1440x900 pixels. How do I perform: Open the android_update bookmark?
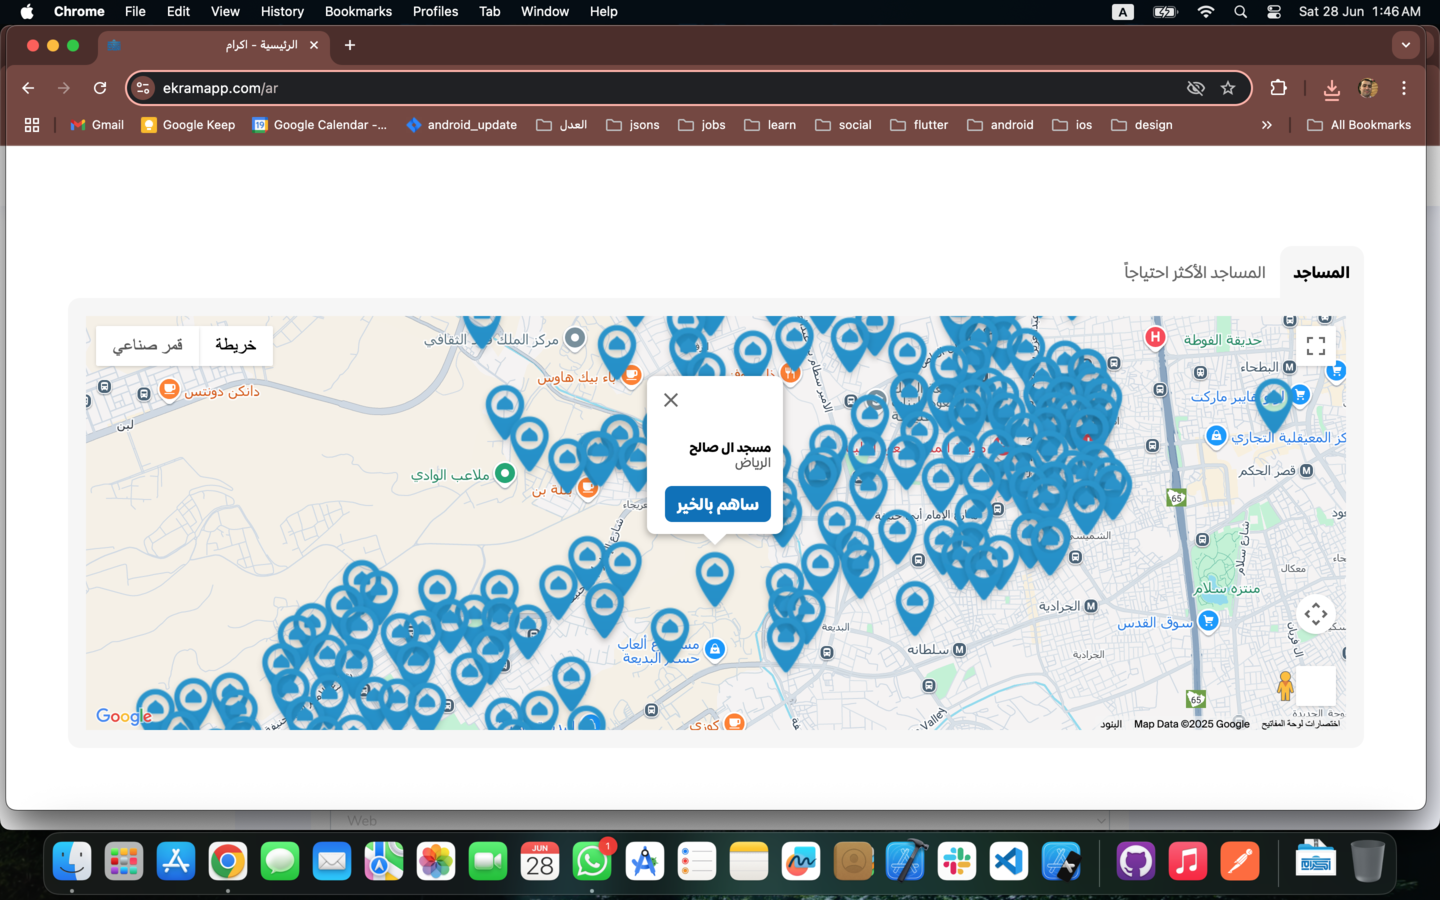tap(461, 125)
